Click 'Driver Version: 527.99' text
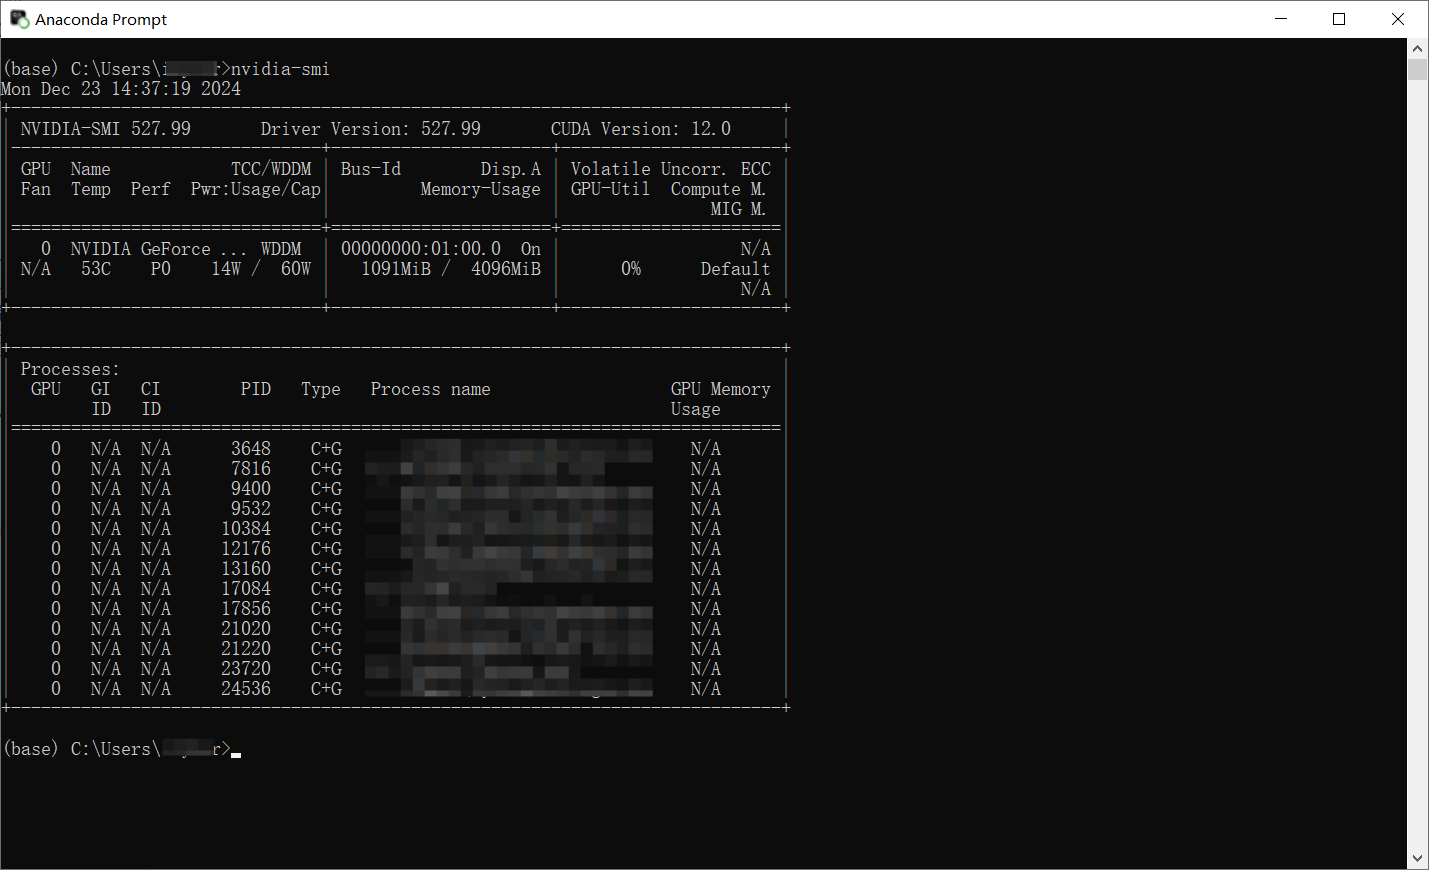Viewport: 1429px width, 870px height. click(x=371, y=129)
